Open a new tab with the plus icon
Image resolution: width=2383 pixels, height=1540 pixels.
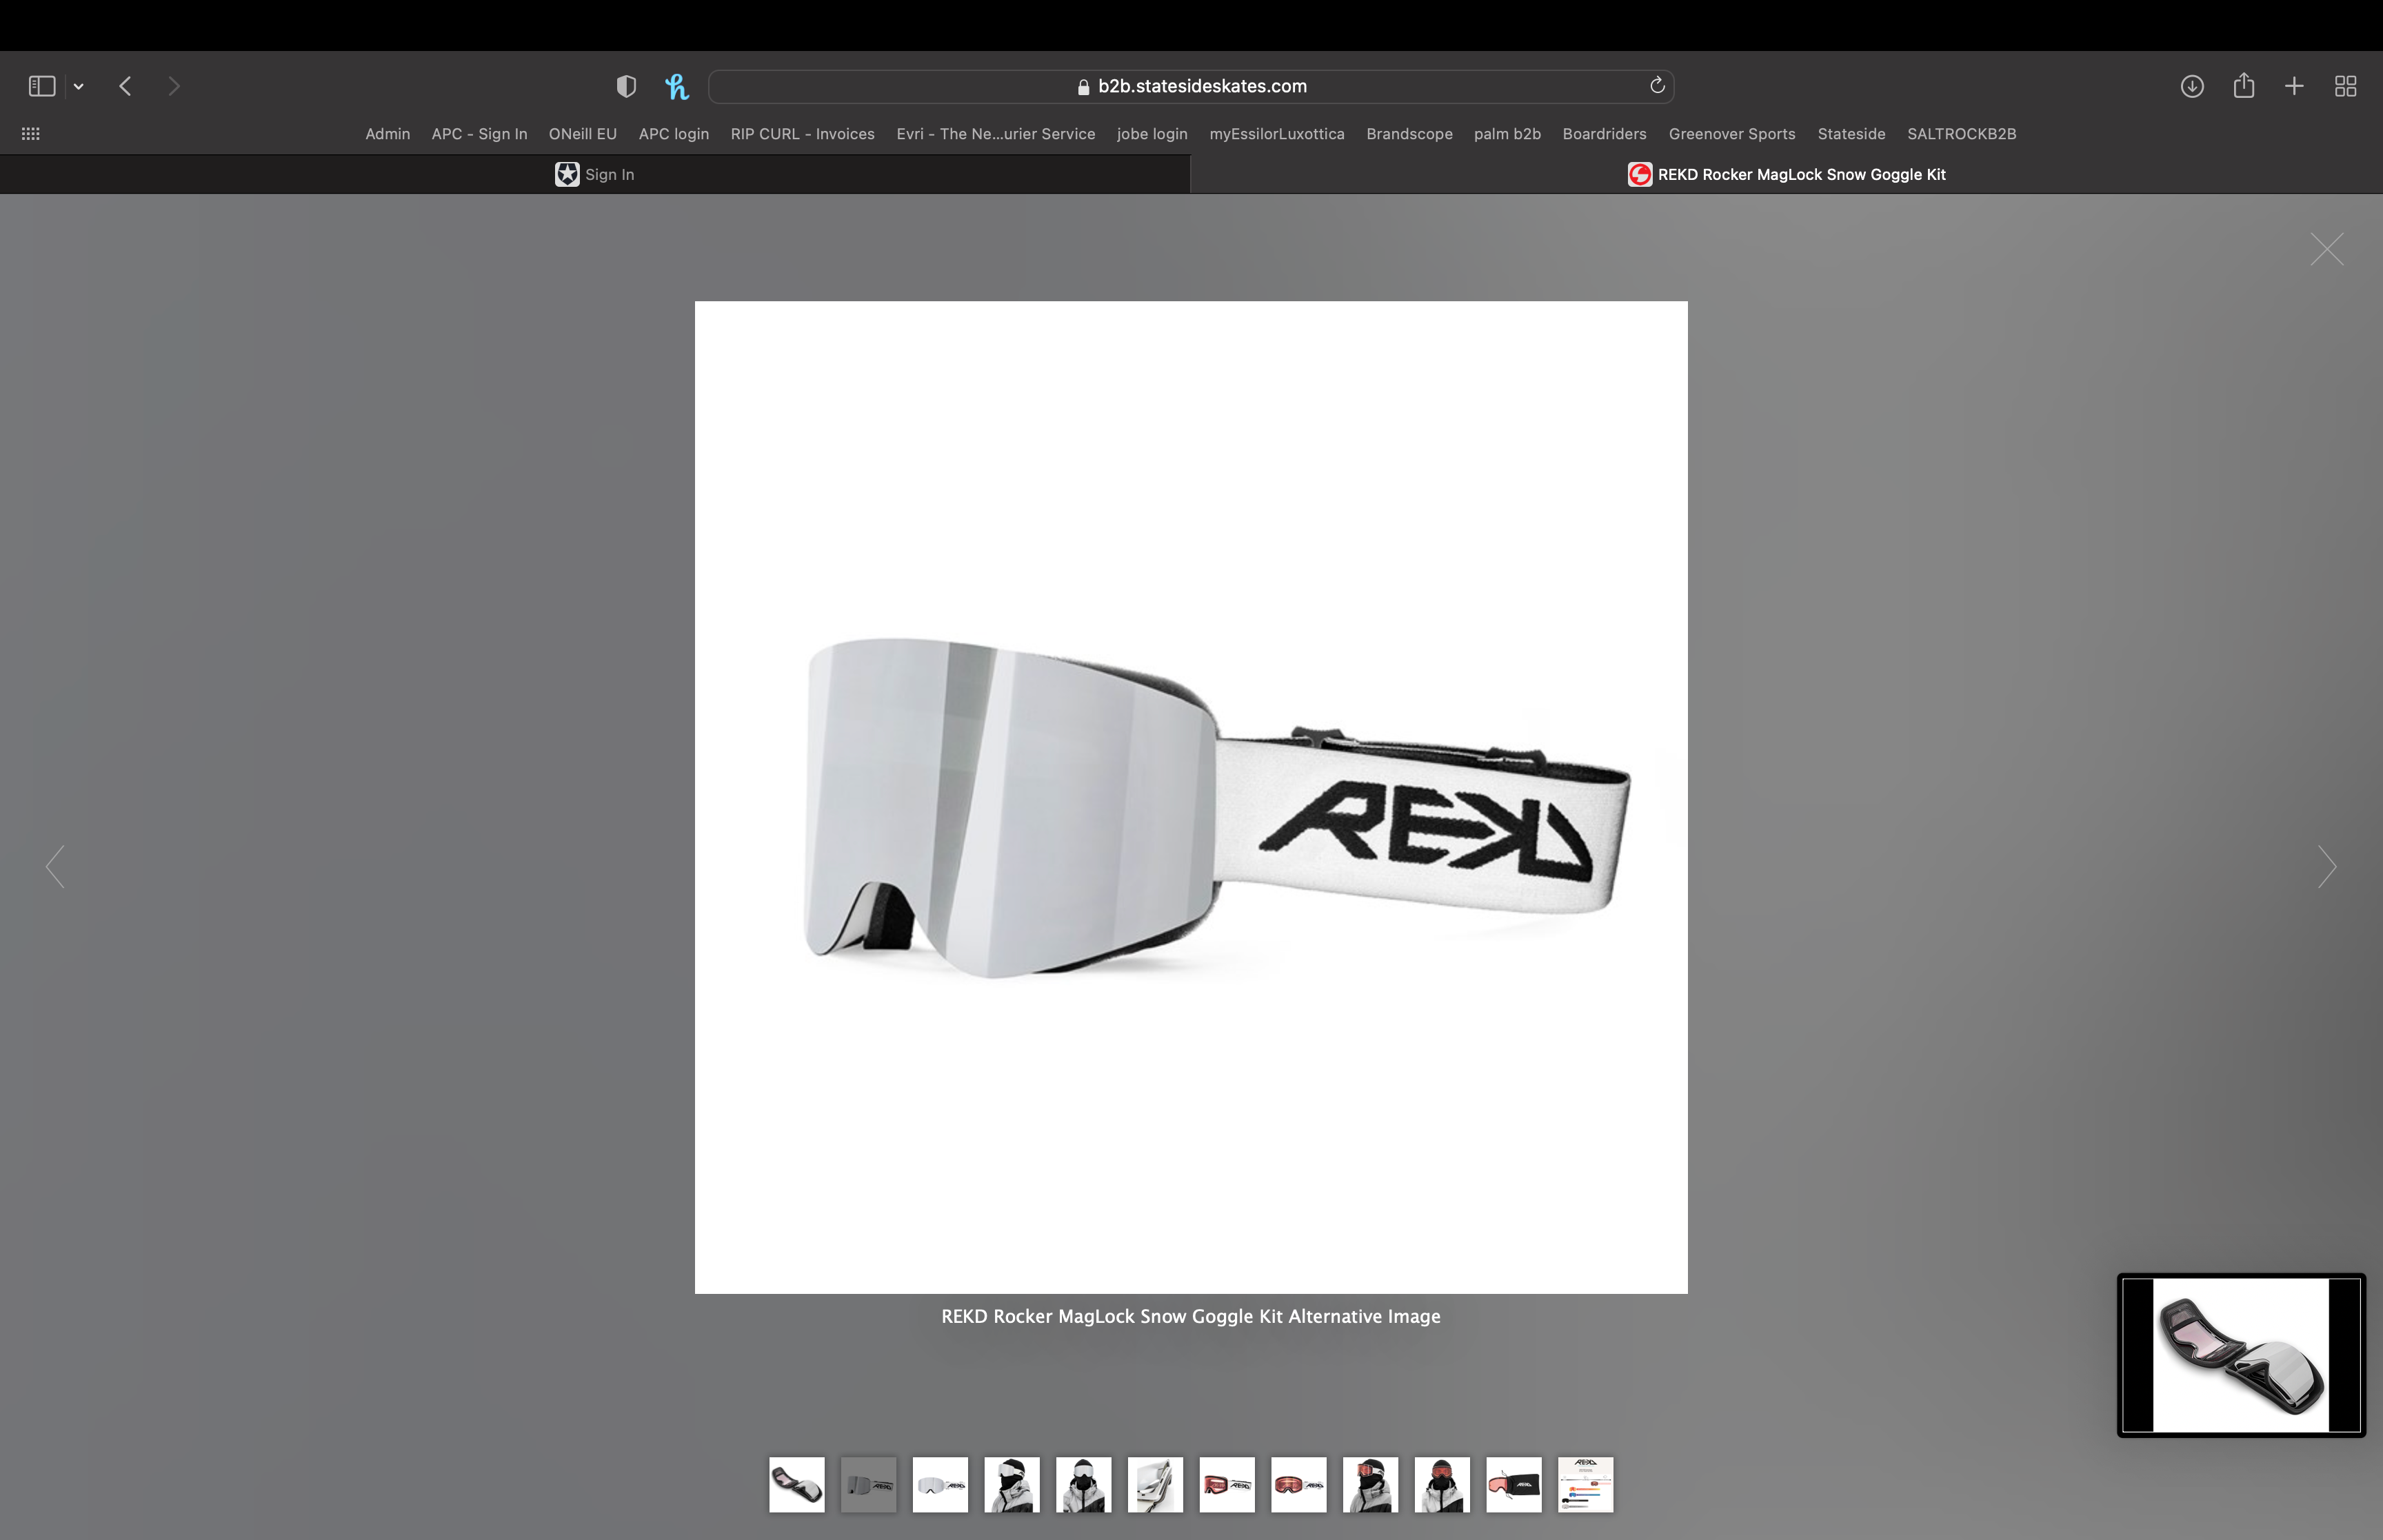pos(2294,86)
